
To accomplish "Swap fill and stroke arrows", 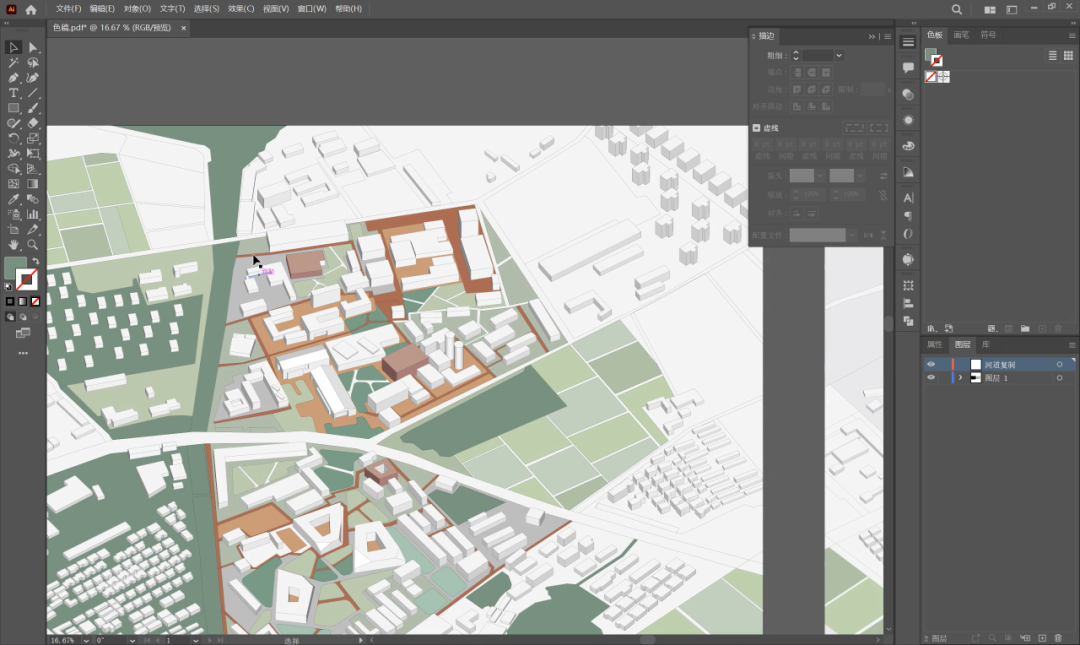I will 36,261.
